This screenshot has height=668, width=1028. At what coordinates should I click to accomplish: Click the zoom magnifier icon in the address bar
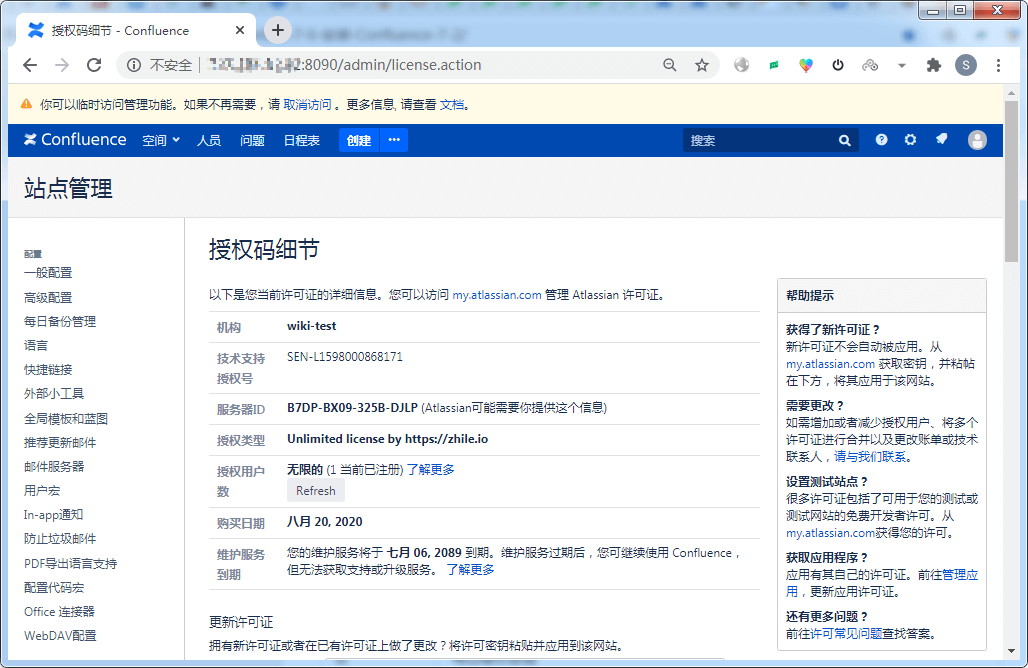pyautogui.click(x=669, y=65)
